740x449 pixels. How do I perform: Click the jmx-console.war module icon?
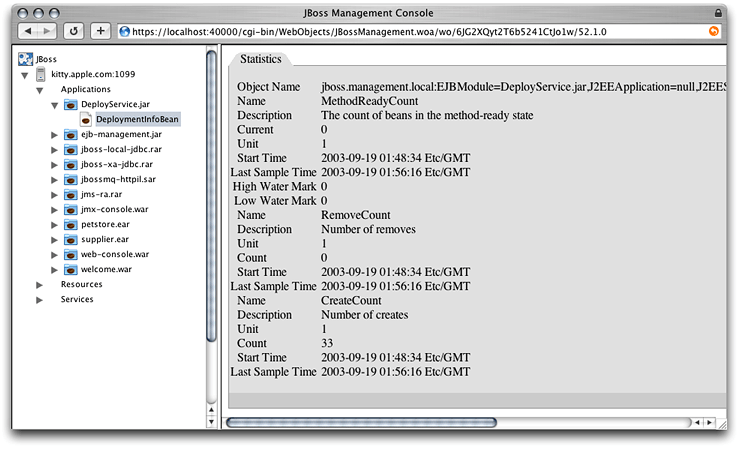tap(70, 210)
